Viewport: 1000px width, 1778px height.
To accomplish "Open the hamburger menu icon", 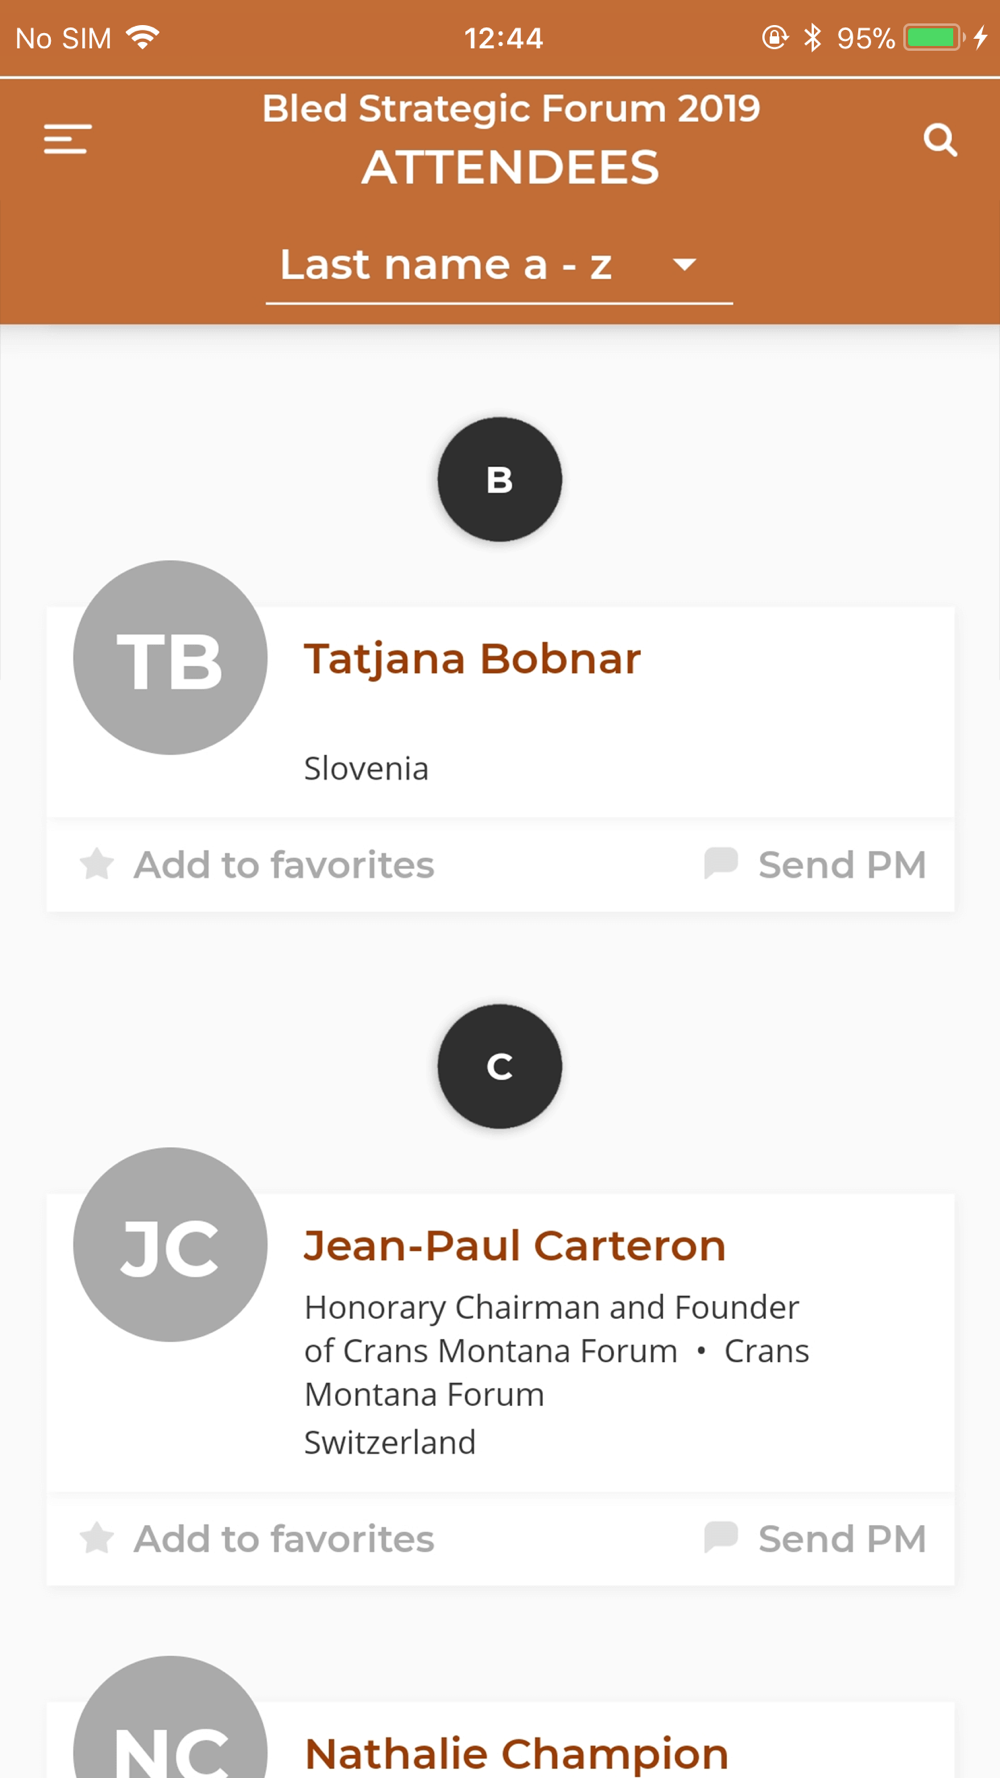I will (x=68, y=139).
